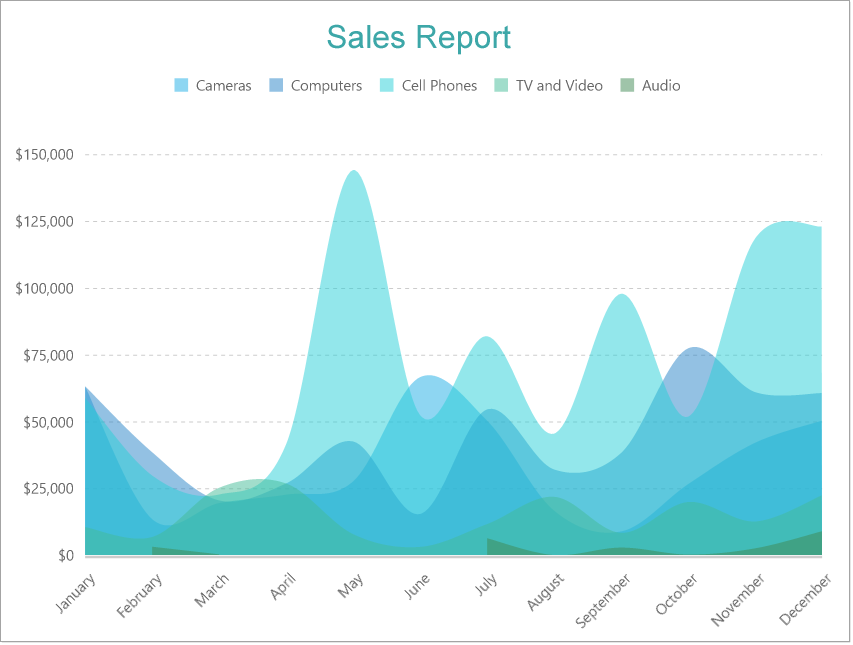The image size is (853, 645).
Task: Click the $150,000 y-axis label
Action: click(45, 155)
